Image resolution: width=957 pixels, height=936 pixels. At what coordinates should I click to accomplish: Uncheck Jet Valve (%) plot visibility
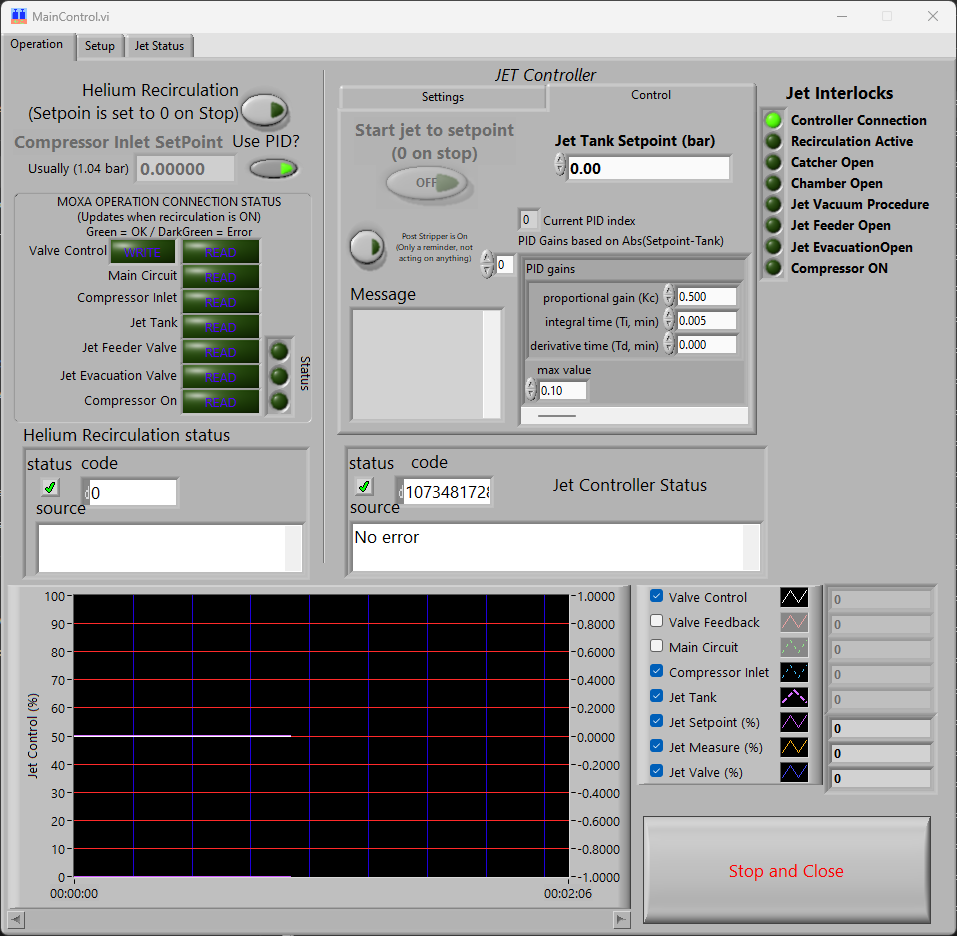tap(657, 771)
